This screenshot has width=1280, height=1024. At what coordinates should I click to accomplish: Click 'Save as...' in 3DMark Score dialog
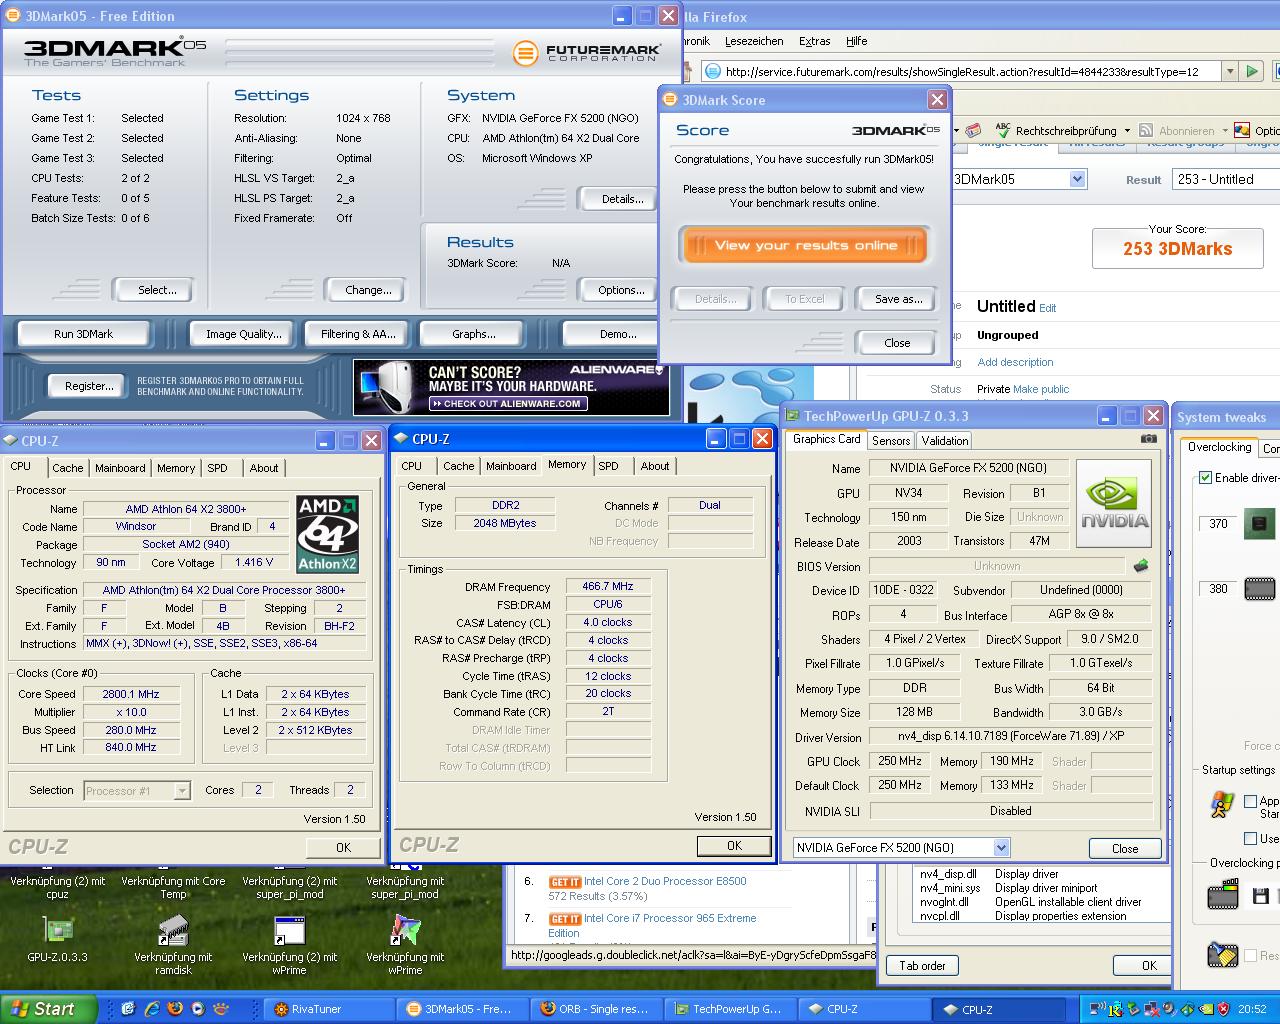click(898, 299)
